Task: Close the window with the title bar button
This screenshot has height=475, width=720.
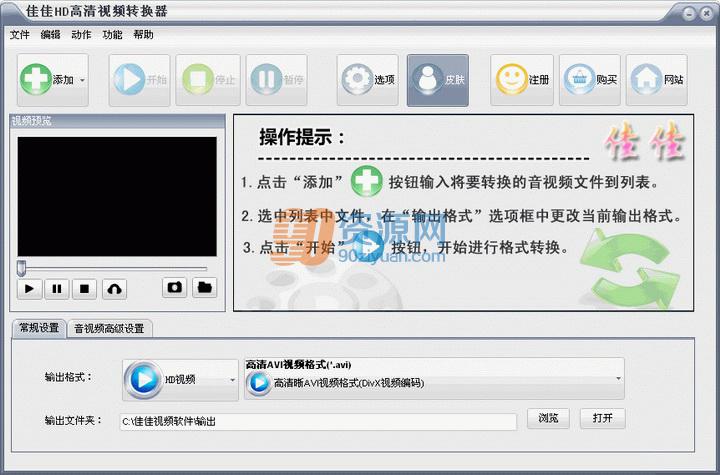Action: pyautogui.click(x=706, y=14)
